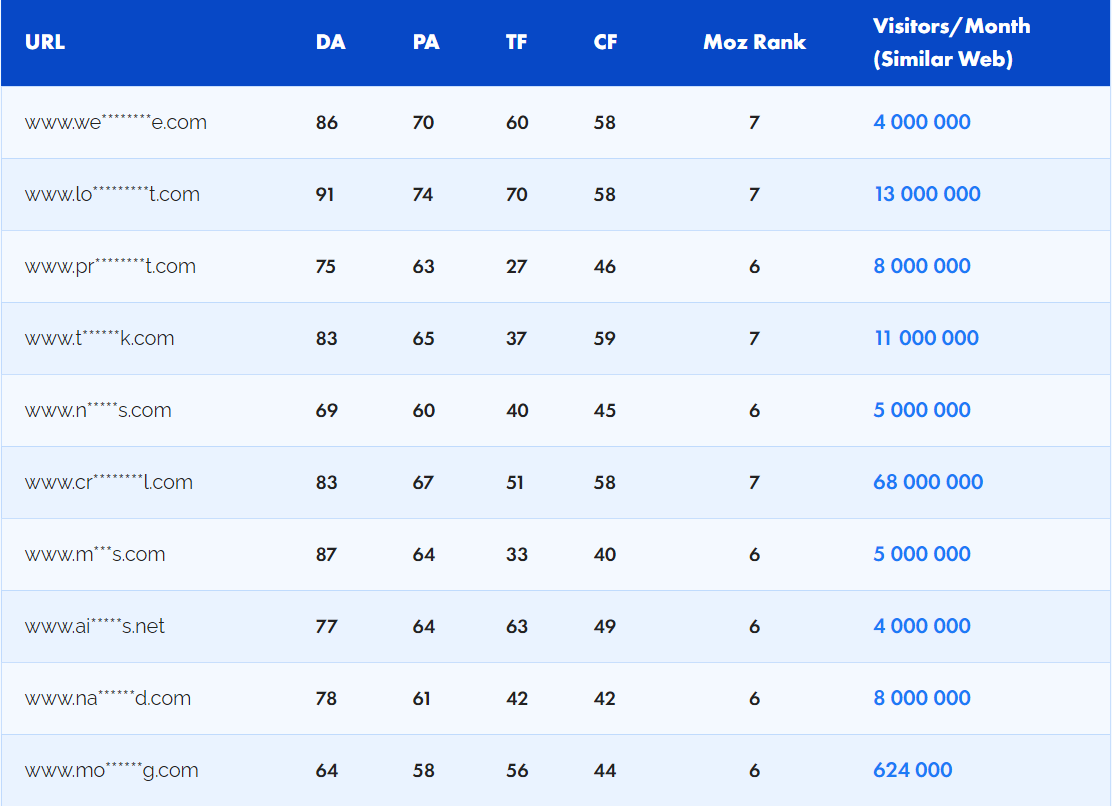Open the 11 000 000 visitors link
Image resolution: width=1112 pixels, height=806 pixels.
(926, 338)
